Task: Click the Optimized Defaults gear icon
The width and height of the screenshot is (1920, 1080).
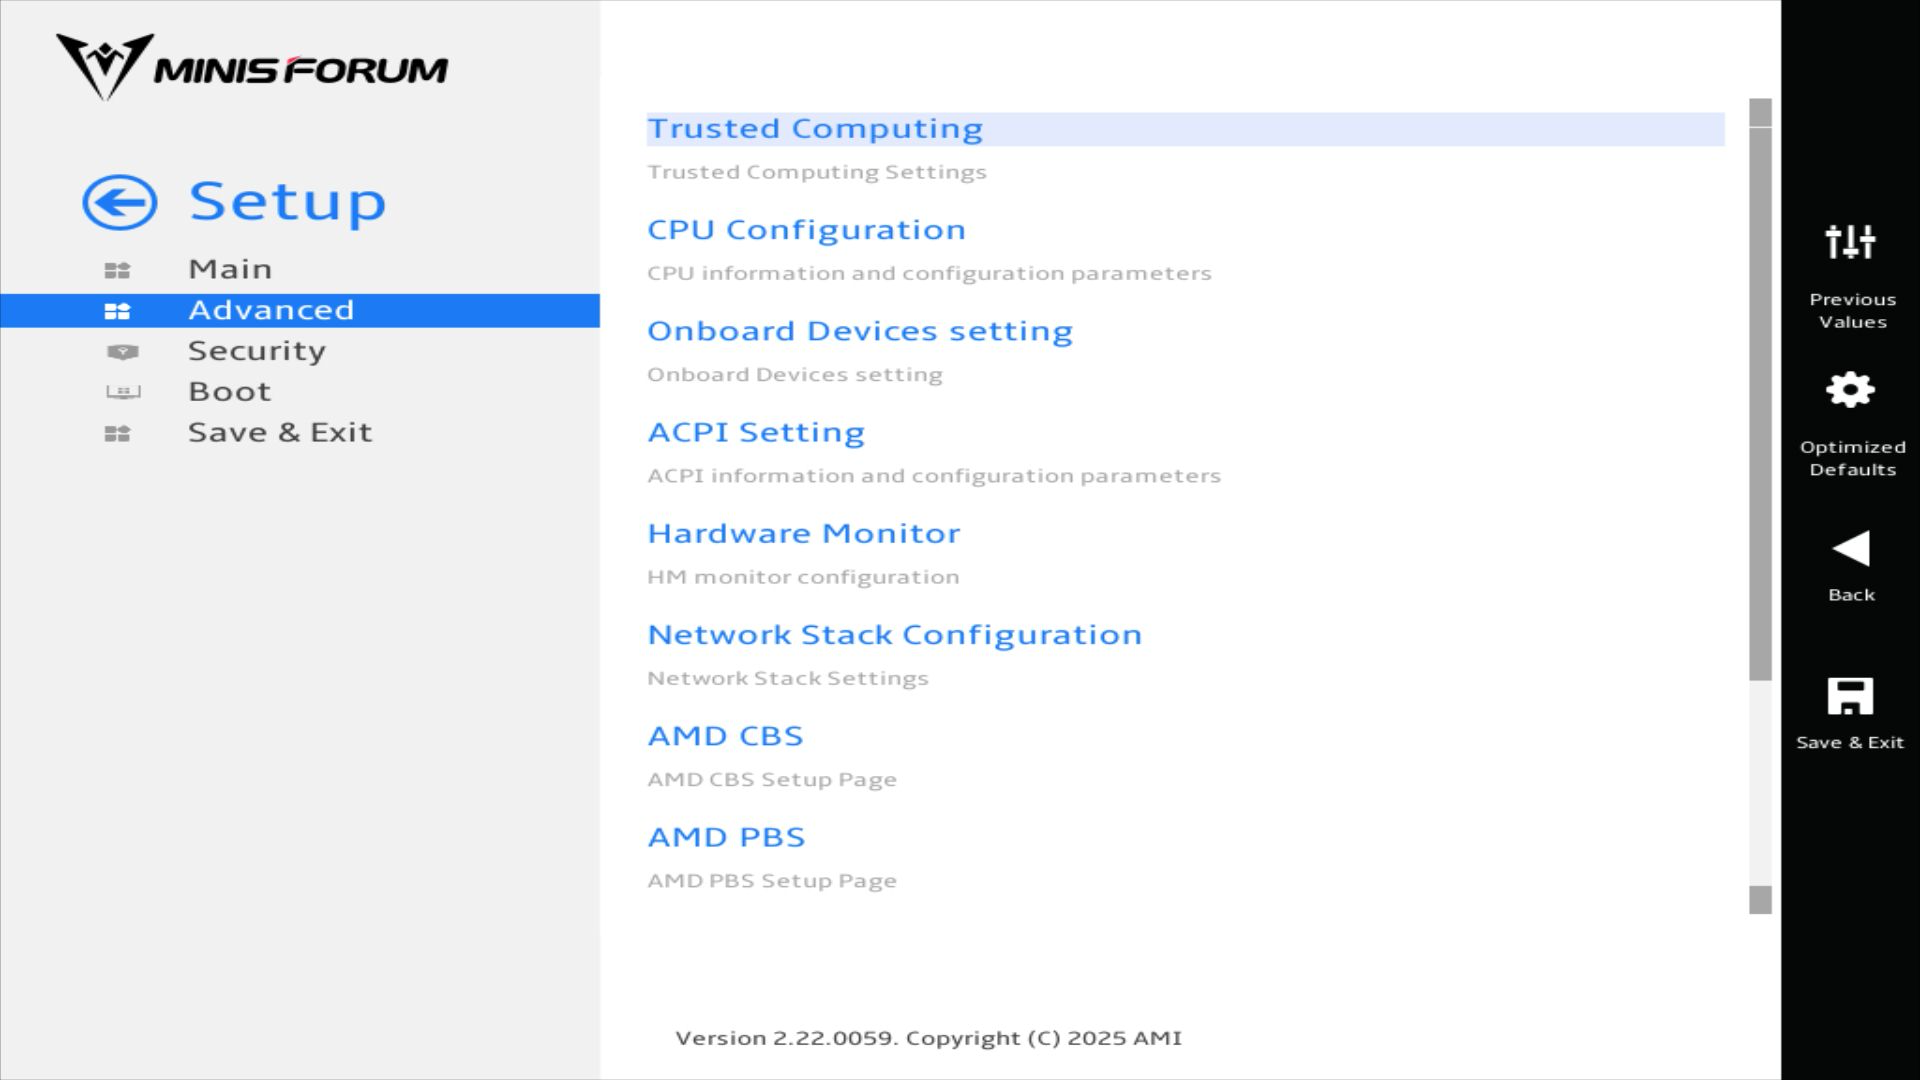Action: point(1850,390)
